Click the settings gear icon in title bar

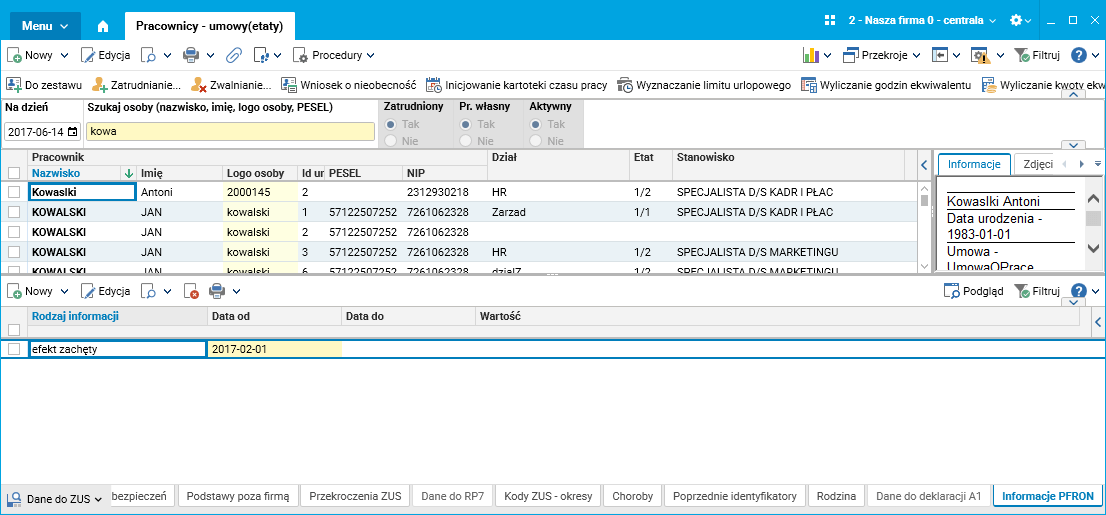[1016, 20]
